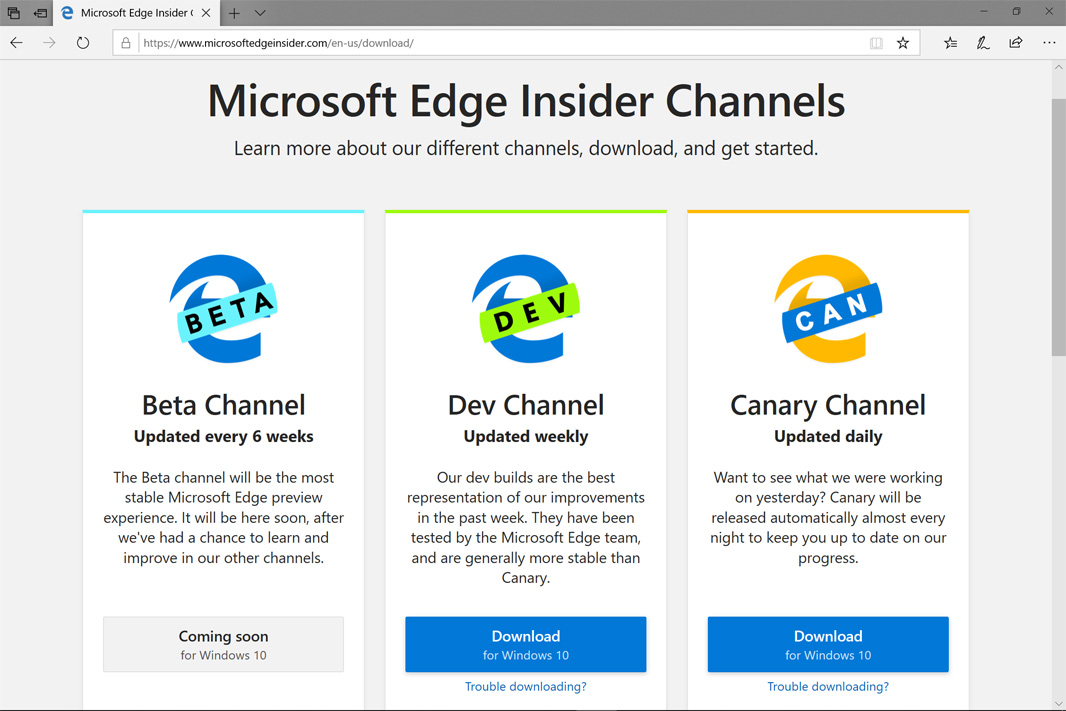Click the browser Back arrow

pyautogui.click(x=17, y=43)
